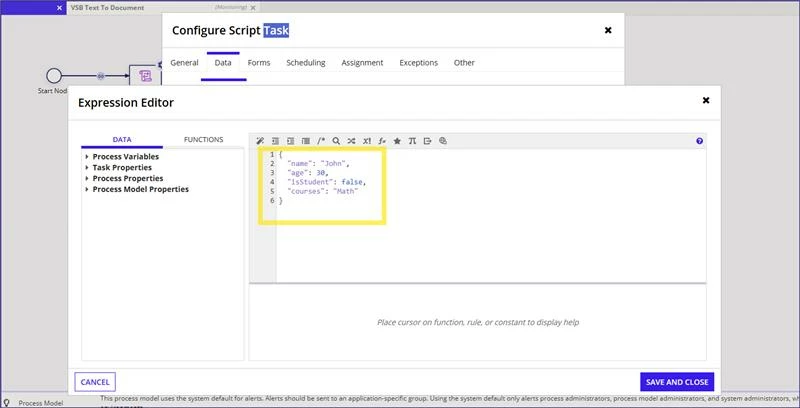The height and width of the screenshot is (408, 800).
Task: Expand Process Properties tree node
Action: 87,178
